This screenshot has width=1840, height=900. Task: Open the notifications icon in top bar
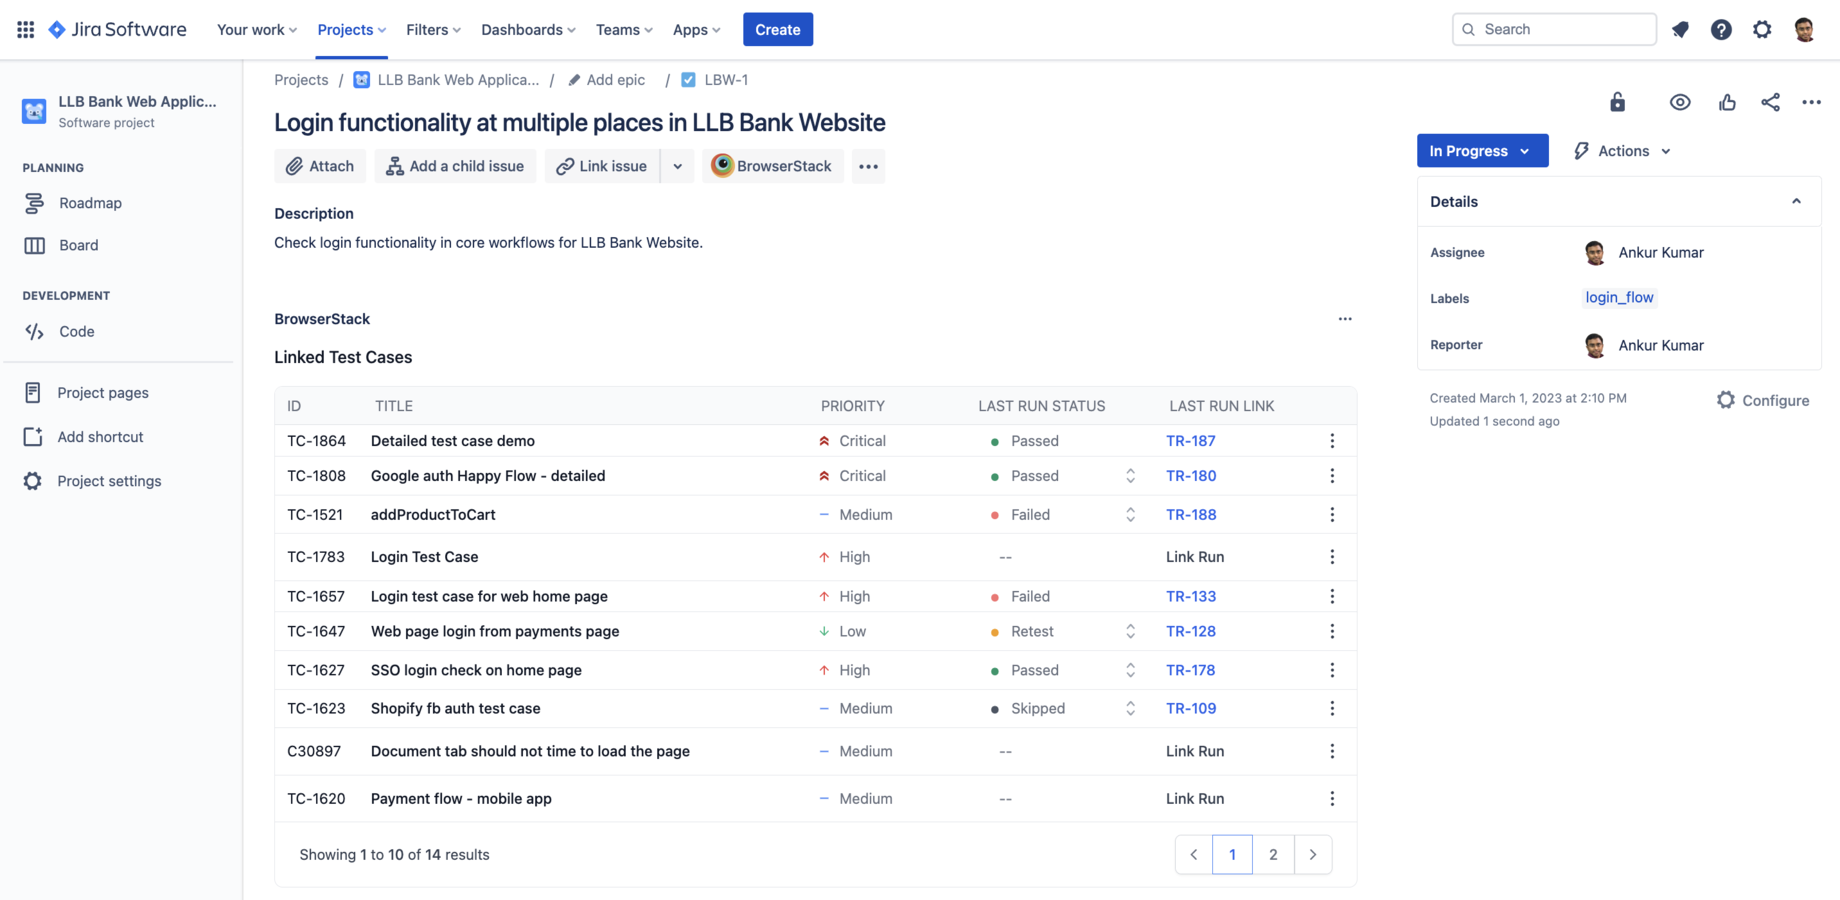point(1680,29)
